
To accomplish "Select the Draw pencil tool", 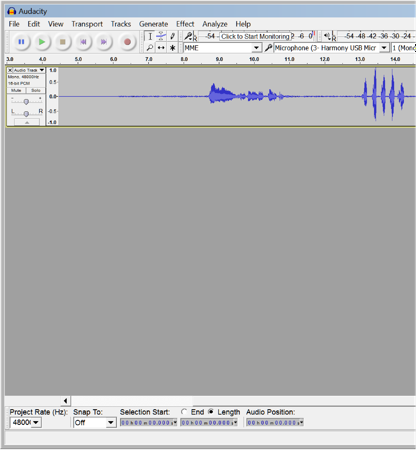I will [172, 36].
